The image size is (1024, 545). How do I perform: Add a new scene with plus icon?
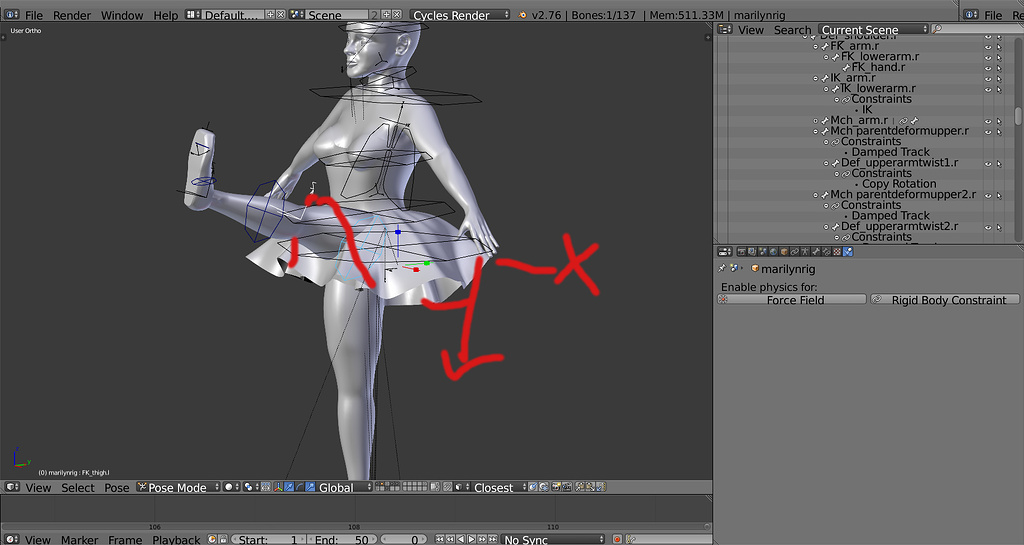click(386, 14)
